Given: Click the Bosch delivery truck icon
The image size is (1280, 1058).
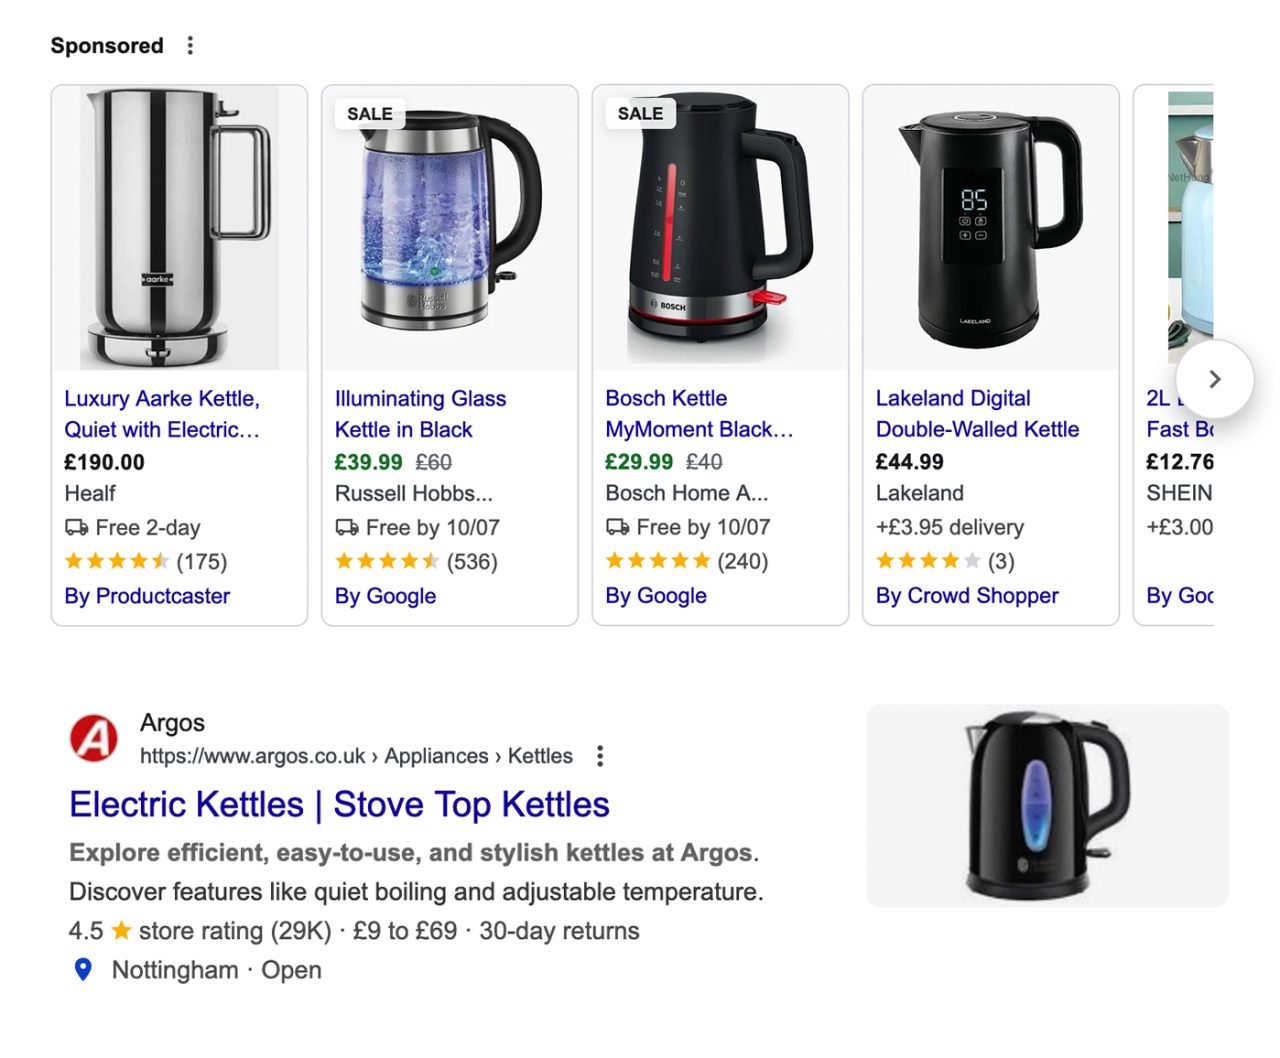Looking at the screenshot, I should tap(618, 527).
